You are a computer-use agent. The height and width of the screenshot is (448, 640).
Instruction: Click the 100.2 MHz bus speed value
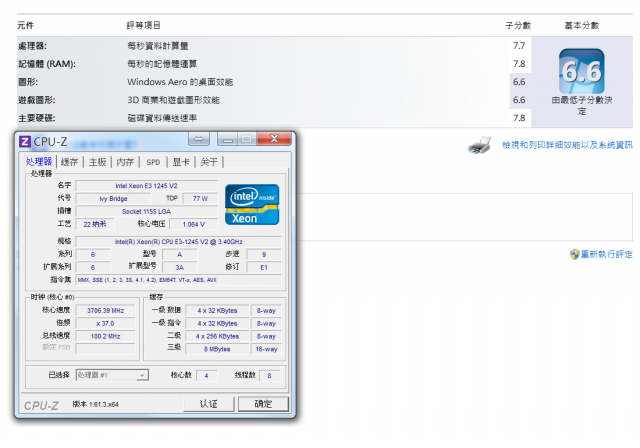pos(105,336)
